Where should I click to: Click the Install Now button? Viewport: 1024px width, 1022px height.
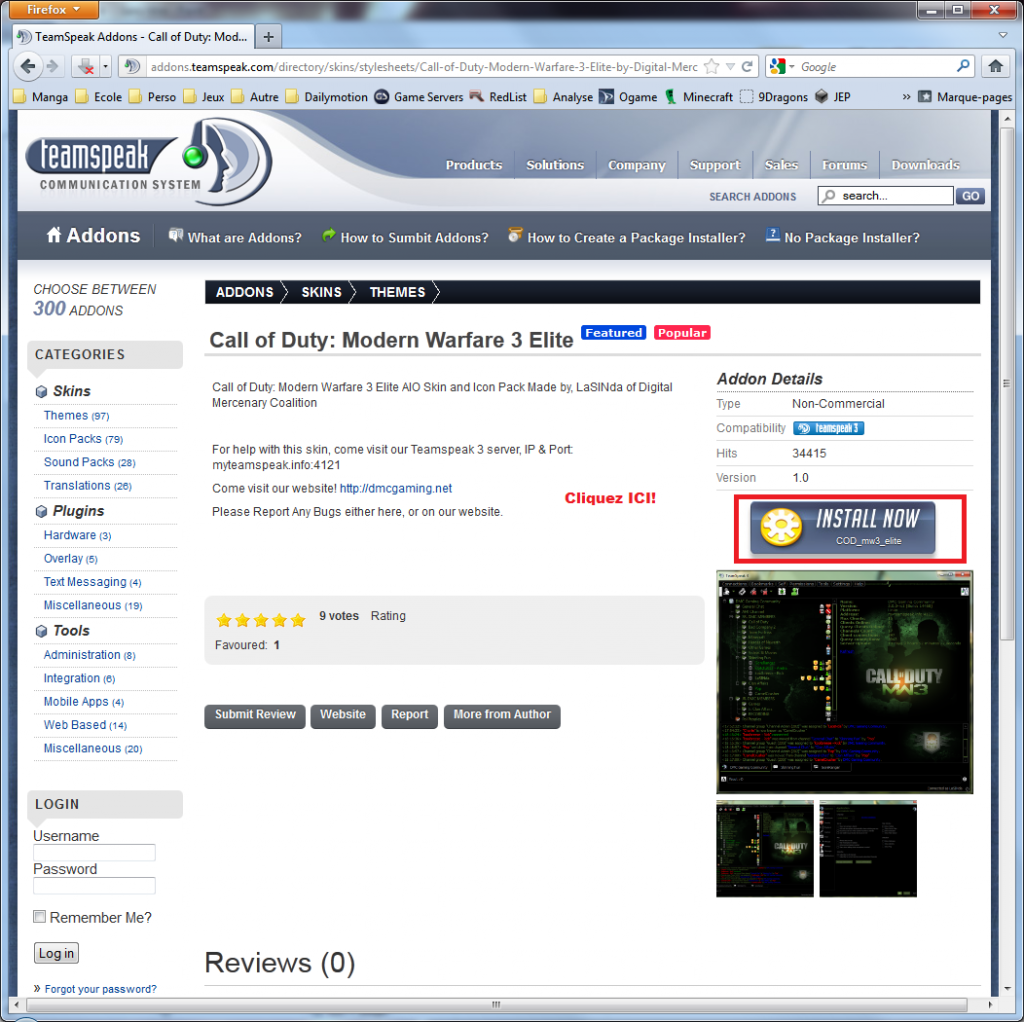pyautogui.click(x=842, y=528)
